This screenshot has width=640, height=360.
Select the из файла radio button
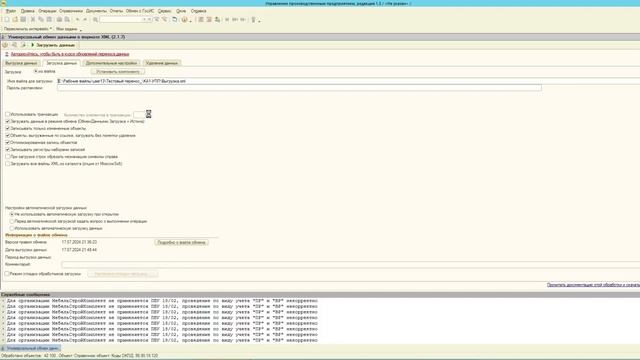point(36,71)
